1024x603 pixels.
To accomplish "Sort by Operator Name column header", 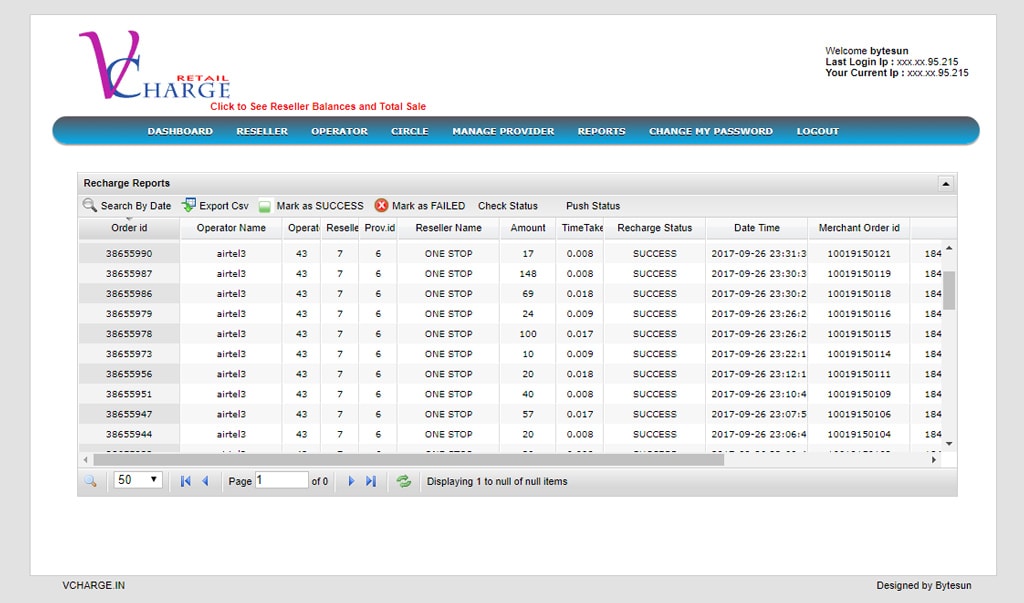I will coord(231,228).
